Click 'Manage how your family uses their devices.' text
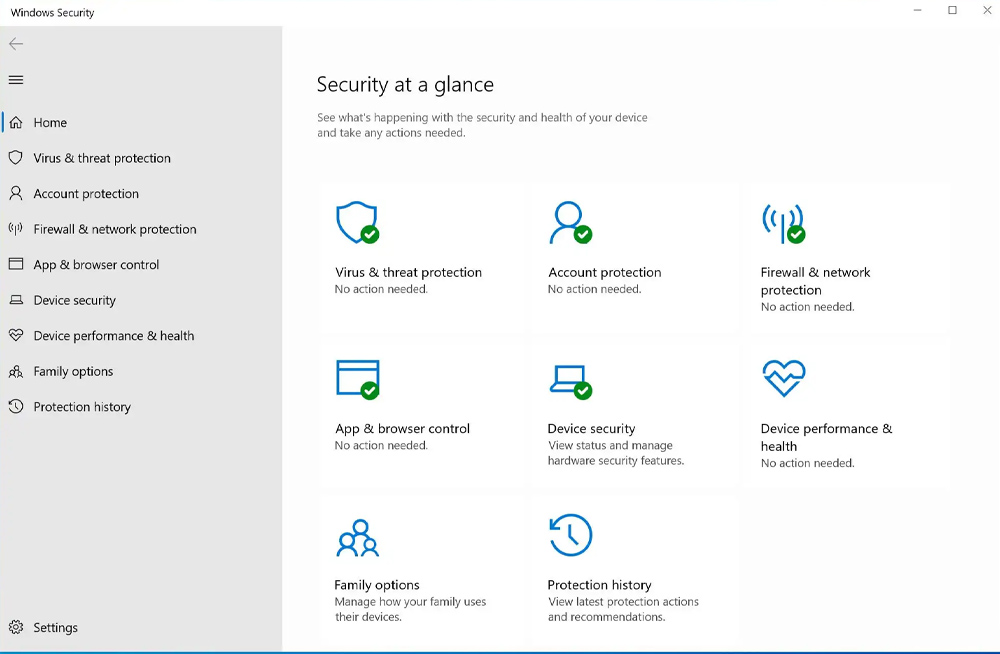1000x654 pixels. [x=410, y=609]
